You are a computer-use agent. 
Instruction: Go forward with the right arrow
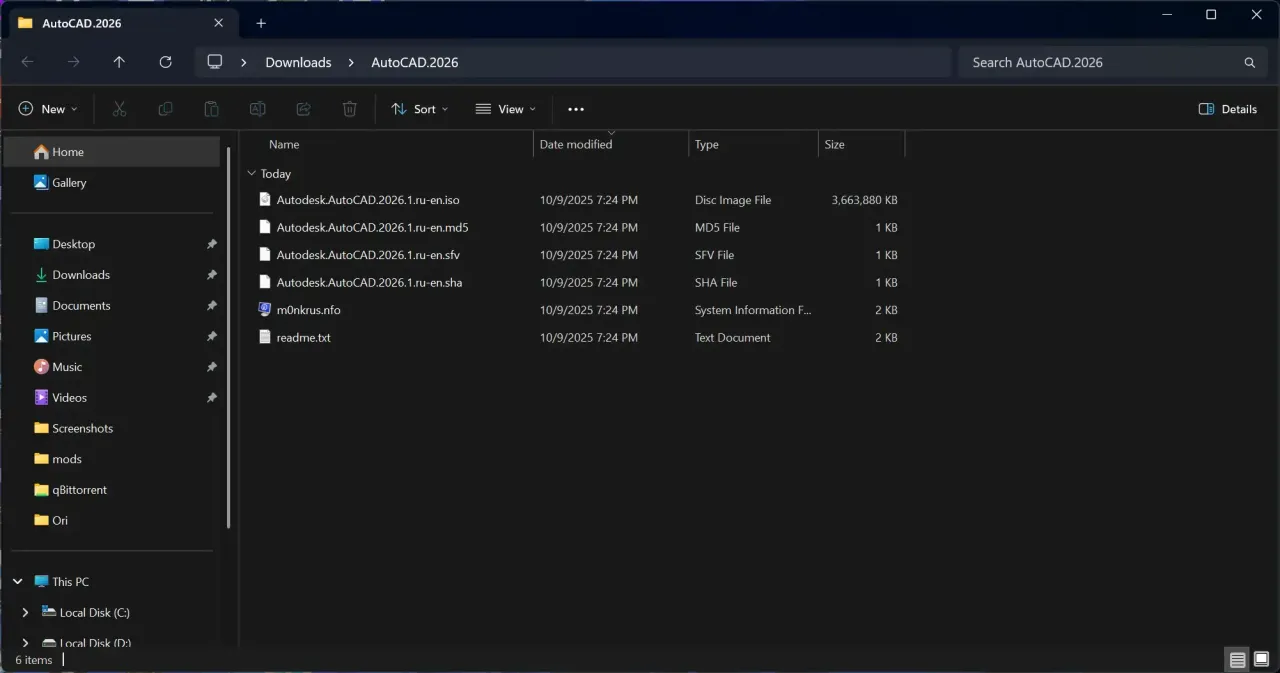(73, 62)
